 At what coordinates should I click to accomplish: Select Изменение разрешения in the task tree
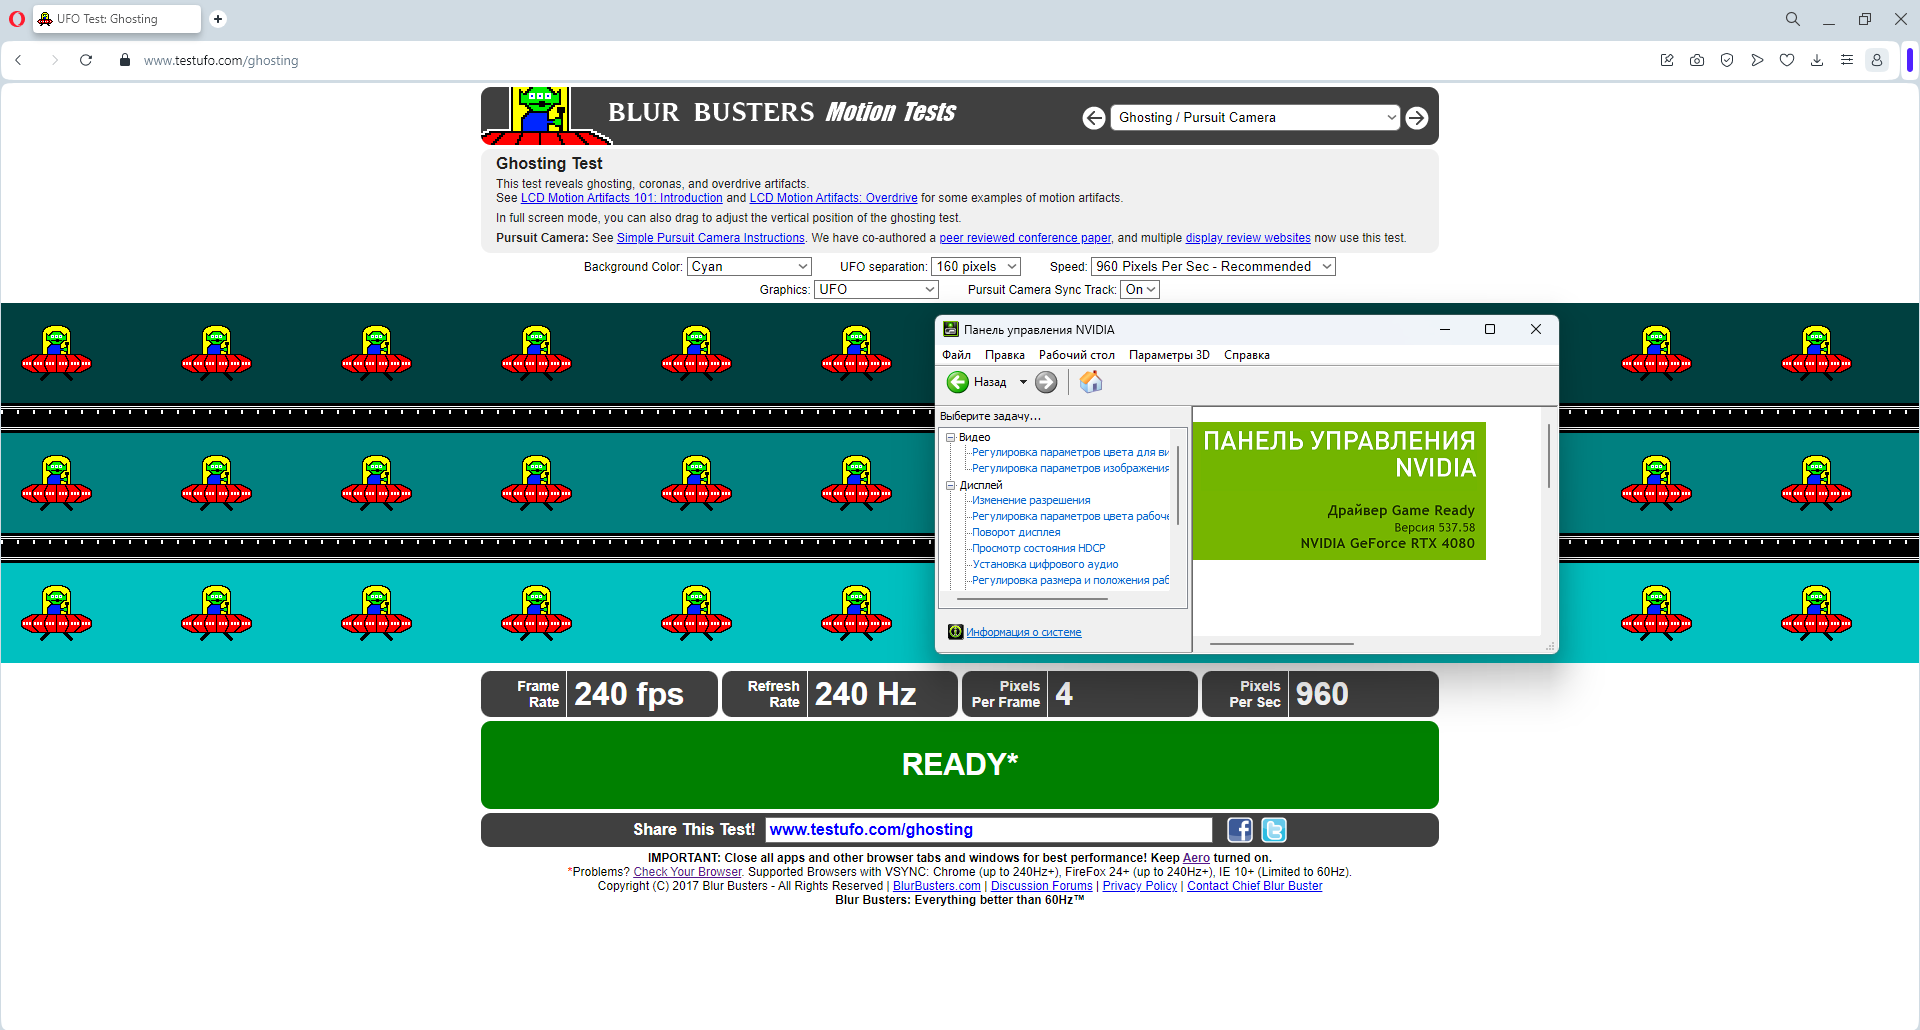(1031, 500)
